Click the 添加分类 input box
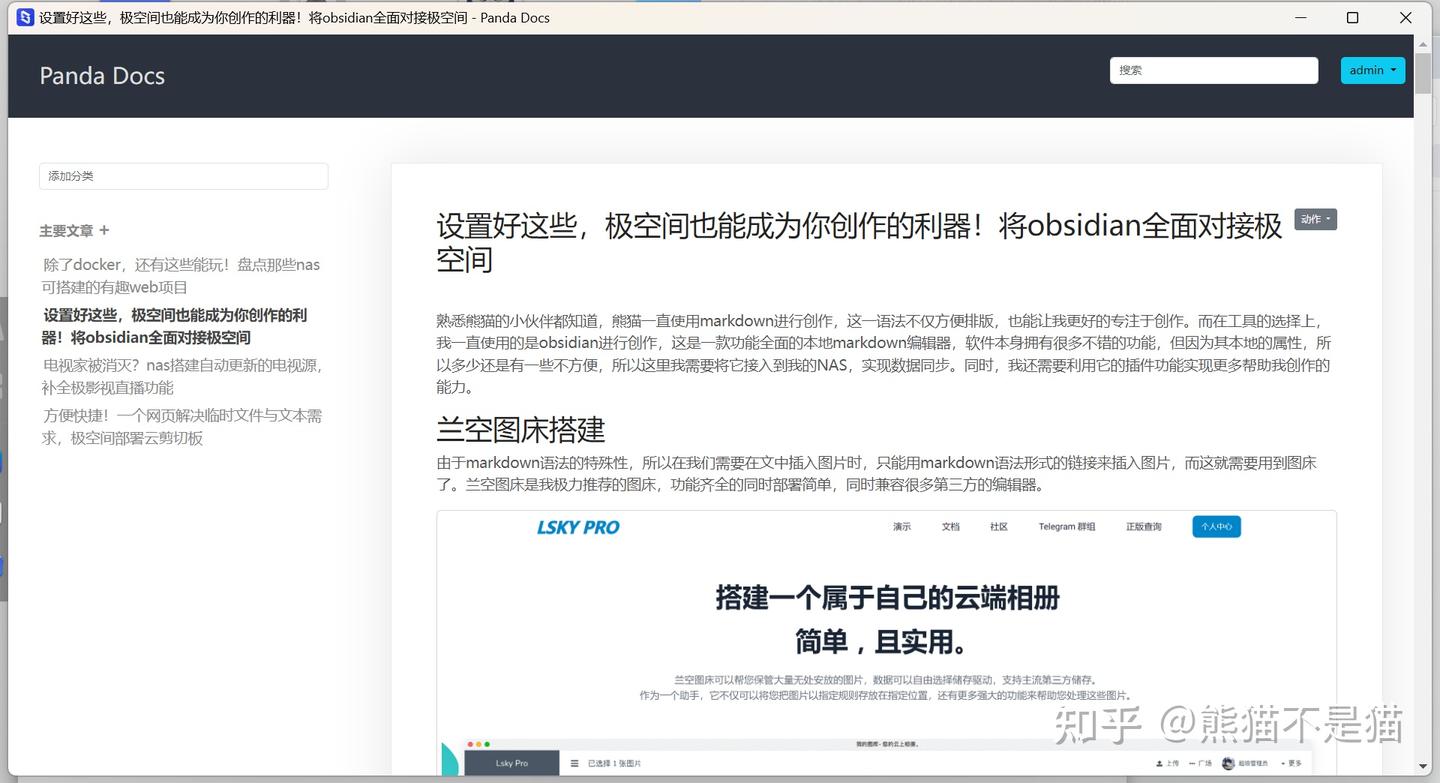Image resolution: width=1440 pixels, height=783 pixels. click(x=183, y=176)
